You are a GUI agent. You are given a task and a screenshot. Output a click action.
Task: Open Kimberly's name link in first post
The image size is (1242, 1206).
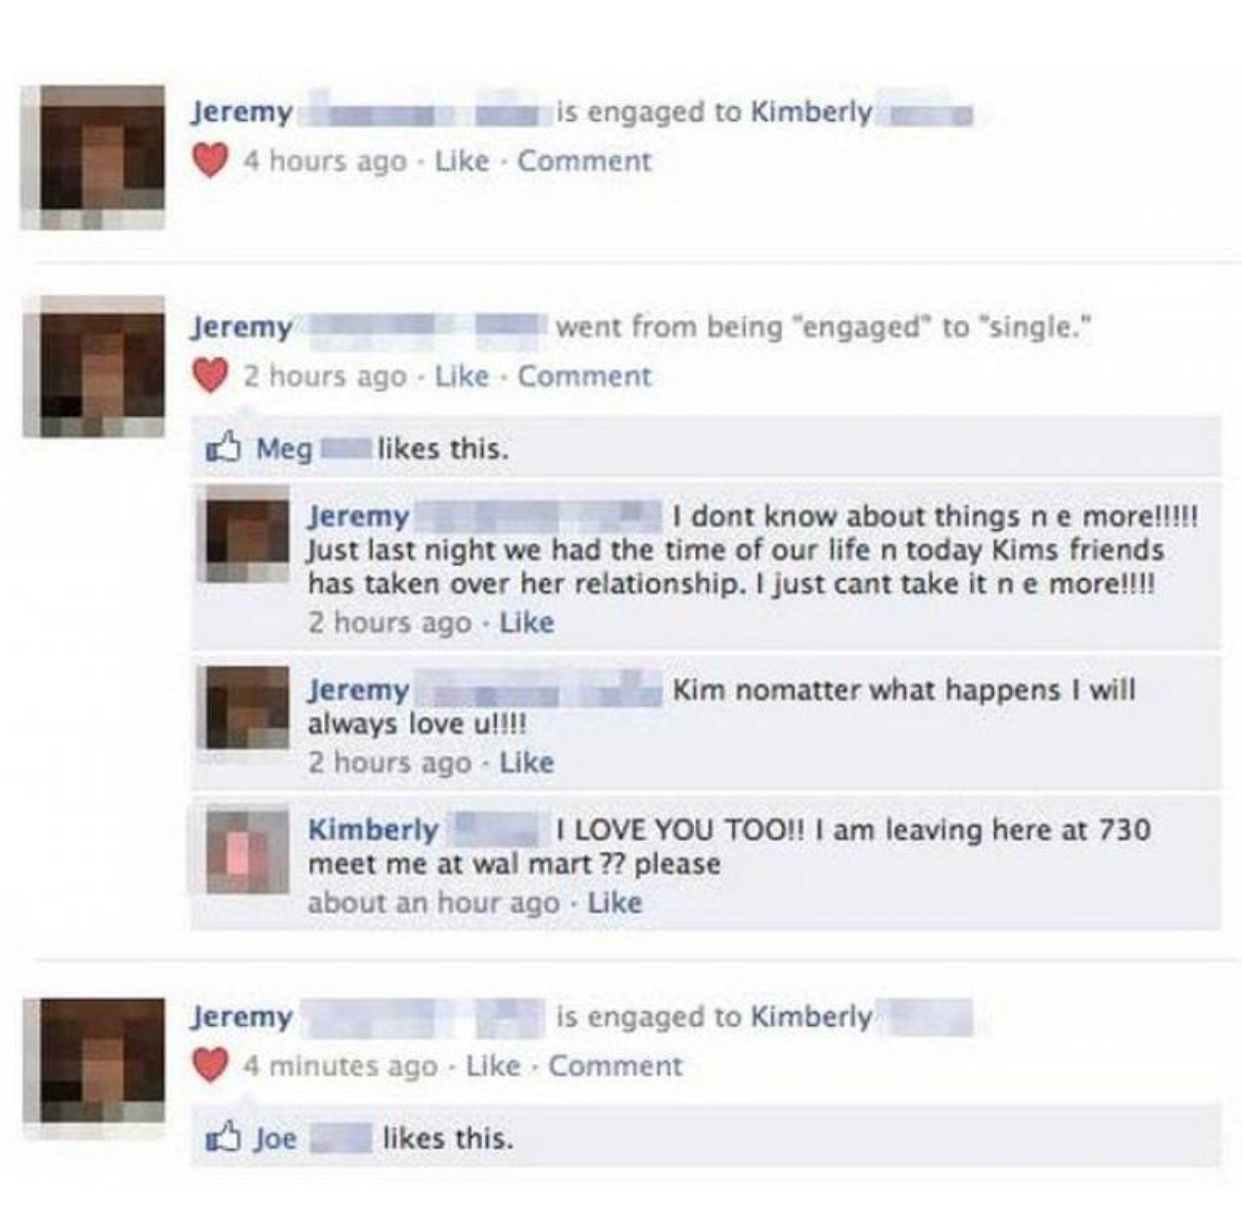click(811, 111)
